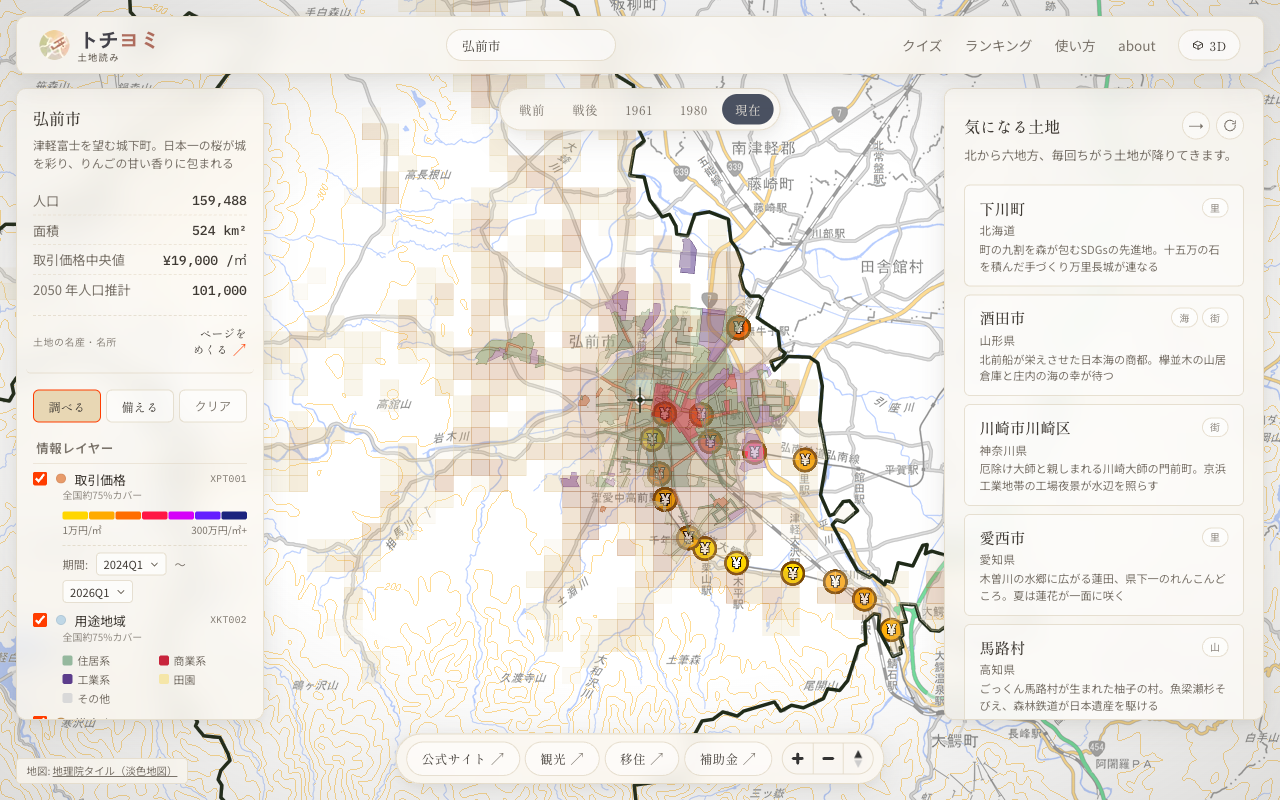
Task: Click the blue dot icon beside 用途地域
Action: (61, 620)
